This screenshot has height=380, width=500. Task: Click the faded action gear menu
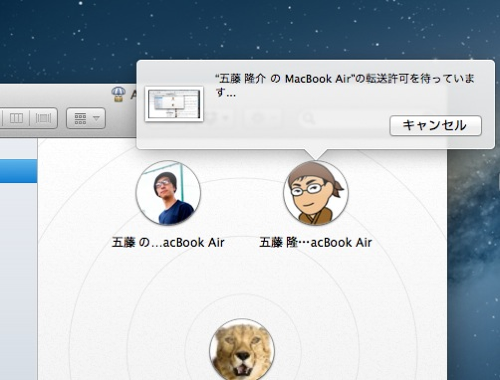click(x=263, y=118)
